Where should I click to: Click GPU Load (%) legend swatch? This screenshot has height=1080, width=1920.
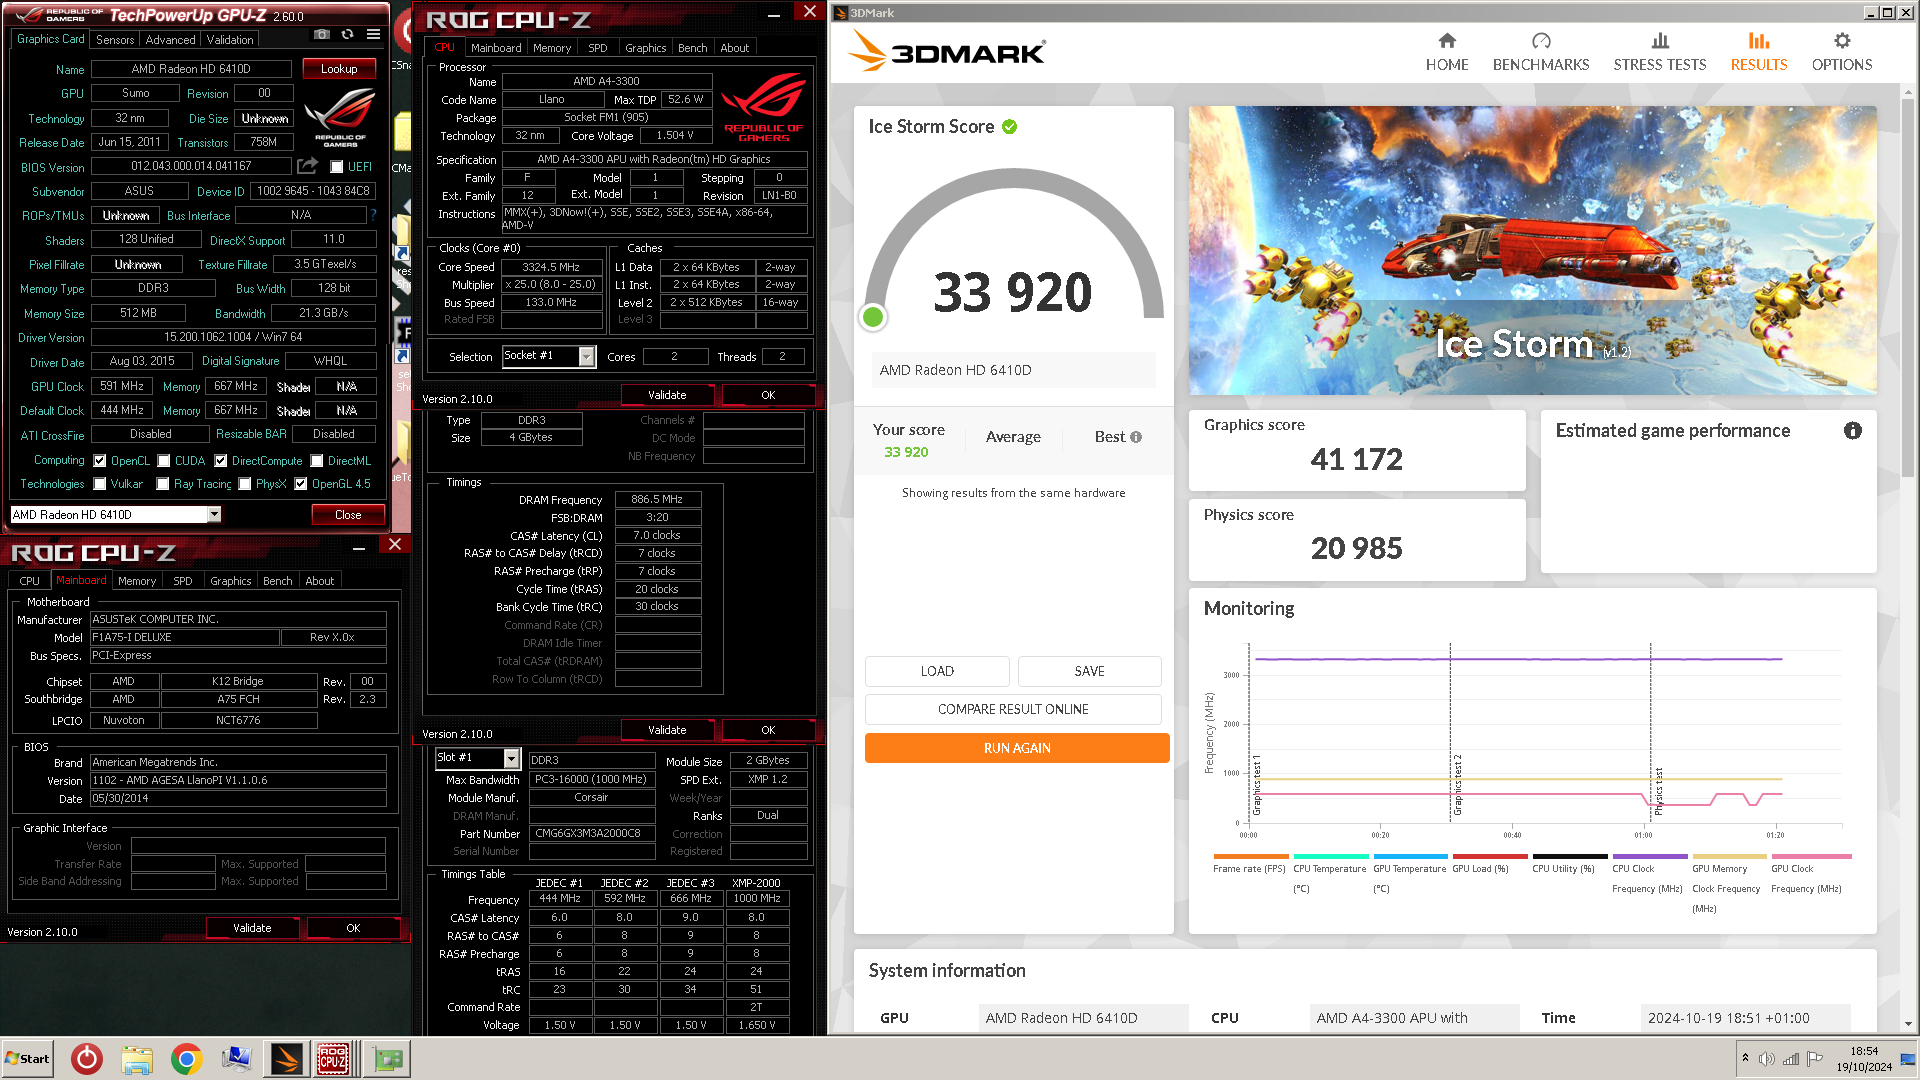pyautogui.click(x=1490, y=857)
